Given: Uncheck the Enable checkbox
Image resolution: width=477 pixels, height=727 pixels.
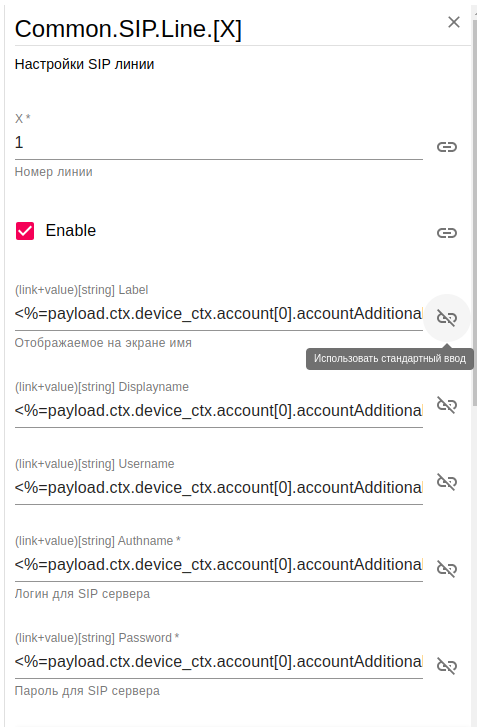Looking at the screenshot, I should [25, 231].
